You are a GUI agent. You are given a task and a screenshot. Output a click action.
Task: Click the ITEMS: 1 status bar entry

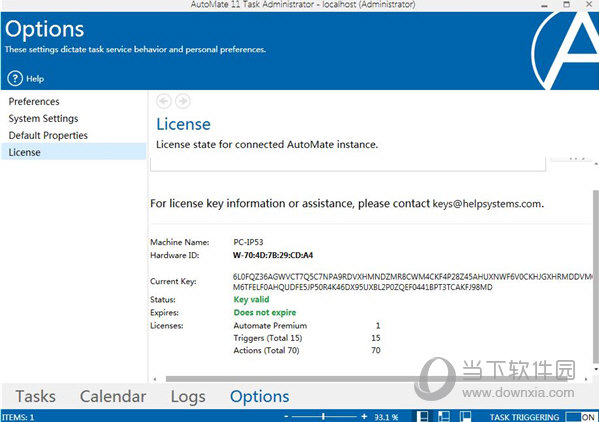18,417
